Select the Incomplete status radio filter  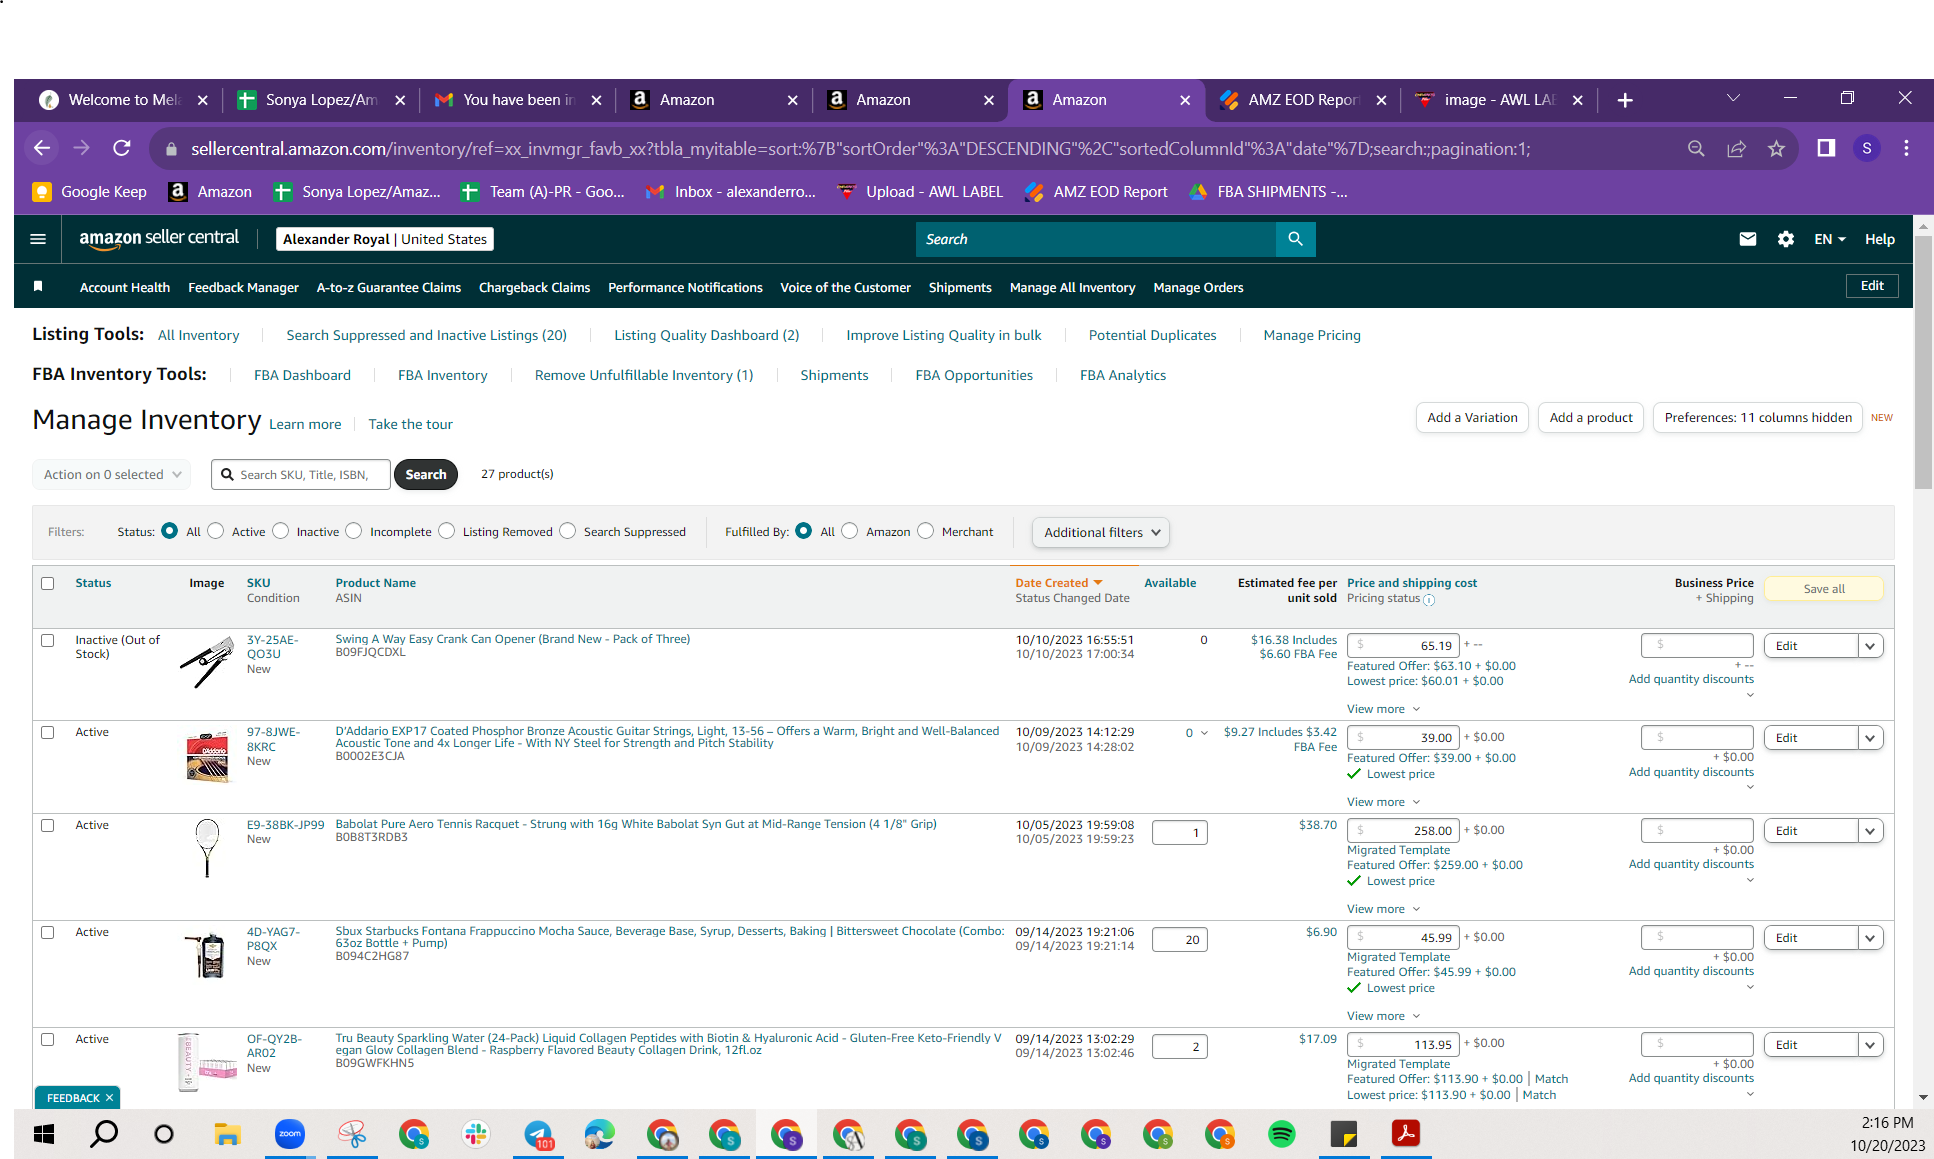click(354, 531)
